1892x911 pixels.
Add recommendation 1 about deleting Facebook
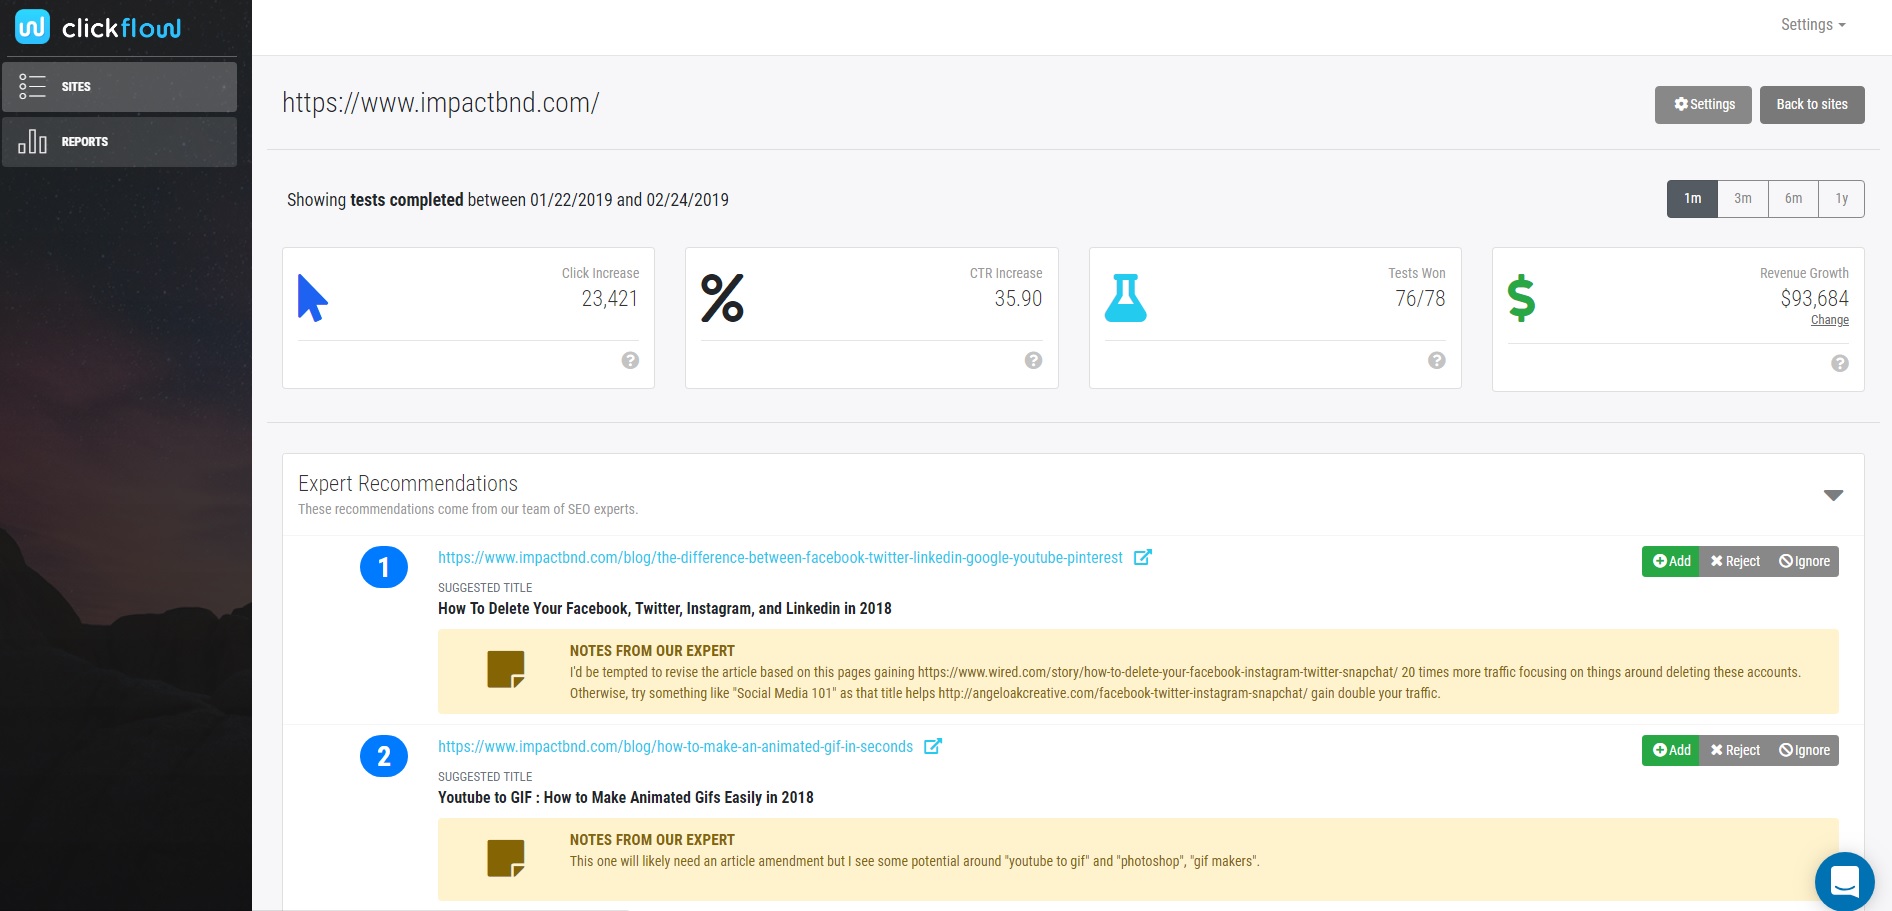[x=1671, y=561]
